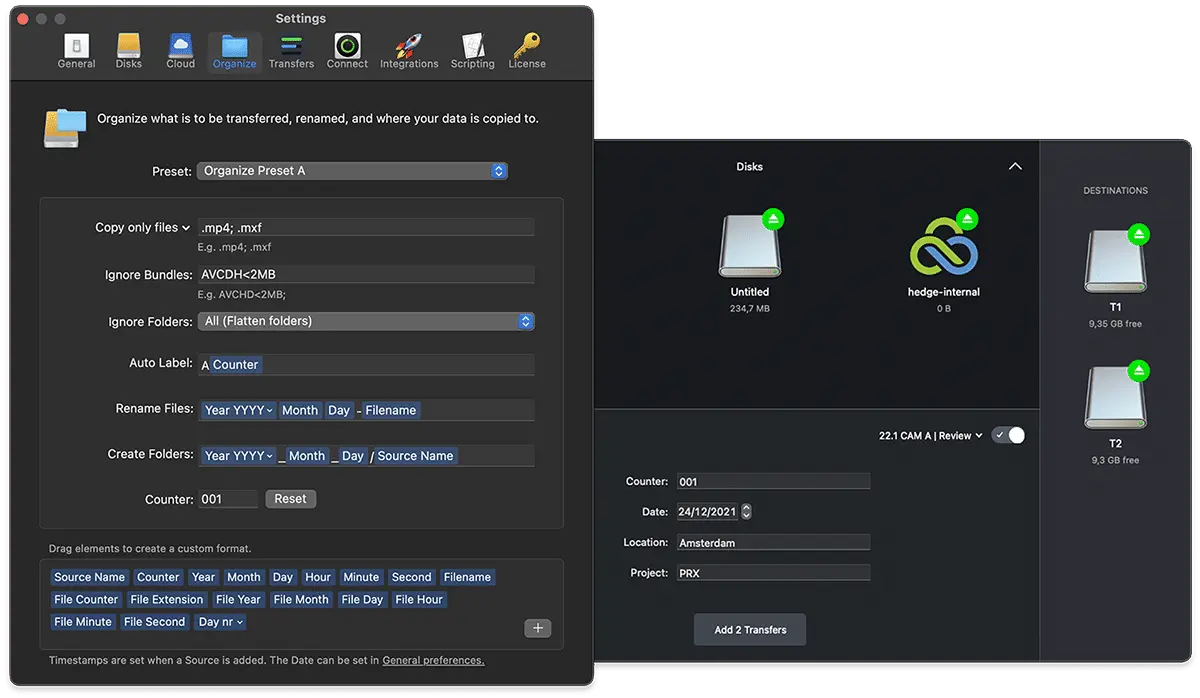The image size is (1200, 698).
Task: Collapse the Disks panel chevron
Action: pyautogui.click(x=1015, y=167)
